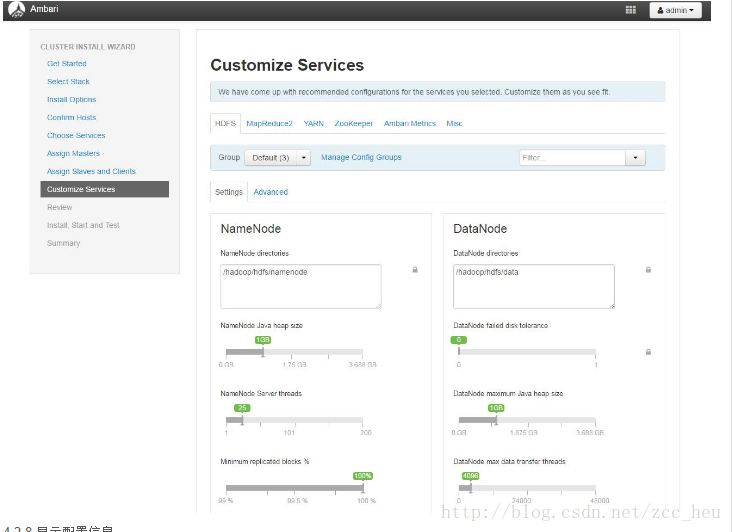This screenshot has height=532, width=732.
Task: Switch to the ZooKeeper tab
Action: [354, 123]
